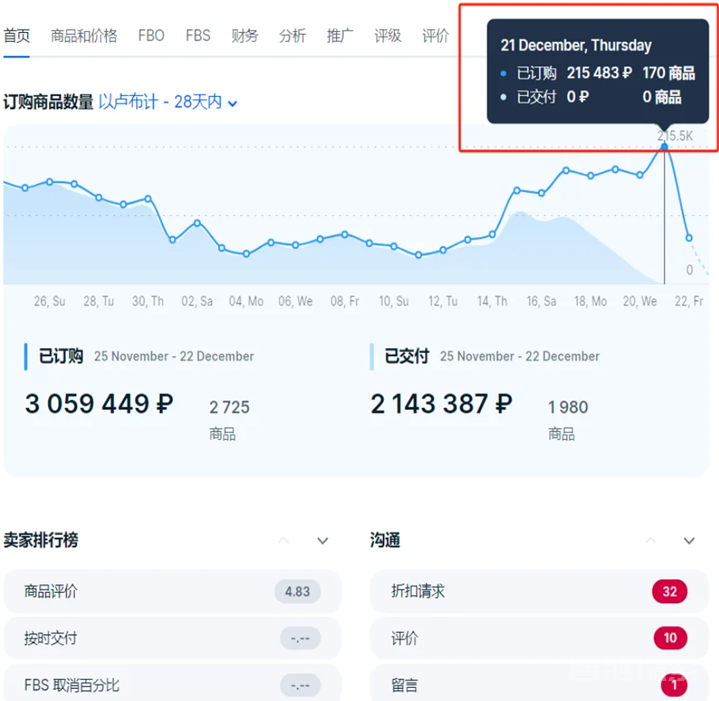Select the 分析 tab
The height and width of the screenshot is (701, 719).
(293, 36)
